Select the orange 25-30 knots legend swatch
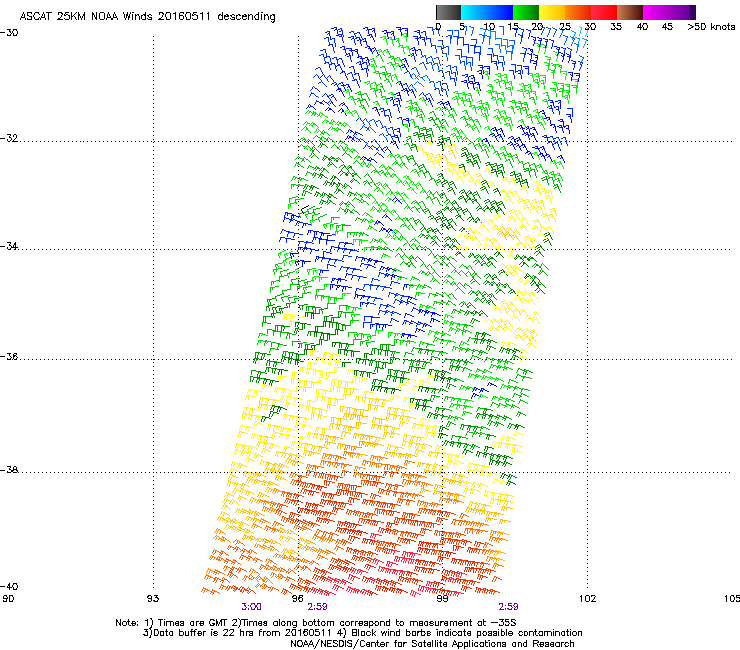Viewport: 740px width, 650px height. click(x=578, y=12)
